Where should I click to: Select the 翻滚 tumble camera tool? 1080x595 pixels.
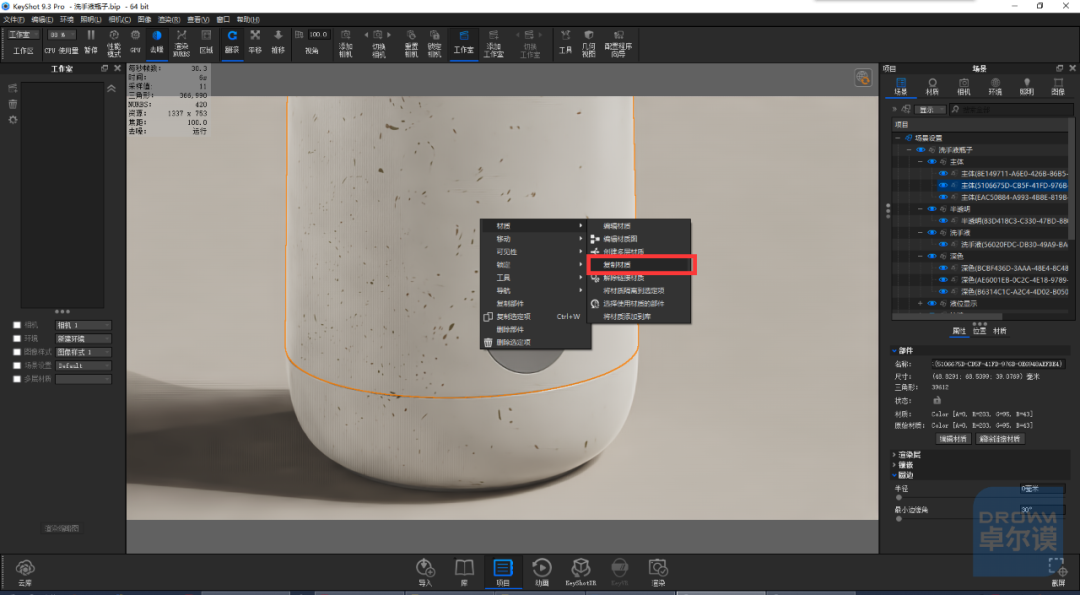[x=232, y=42]
